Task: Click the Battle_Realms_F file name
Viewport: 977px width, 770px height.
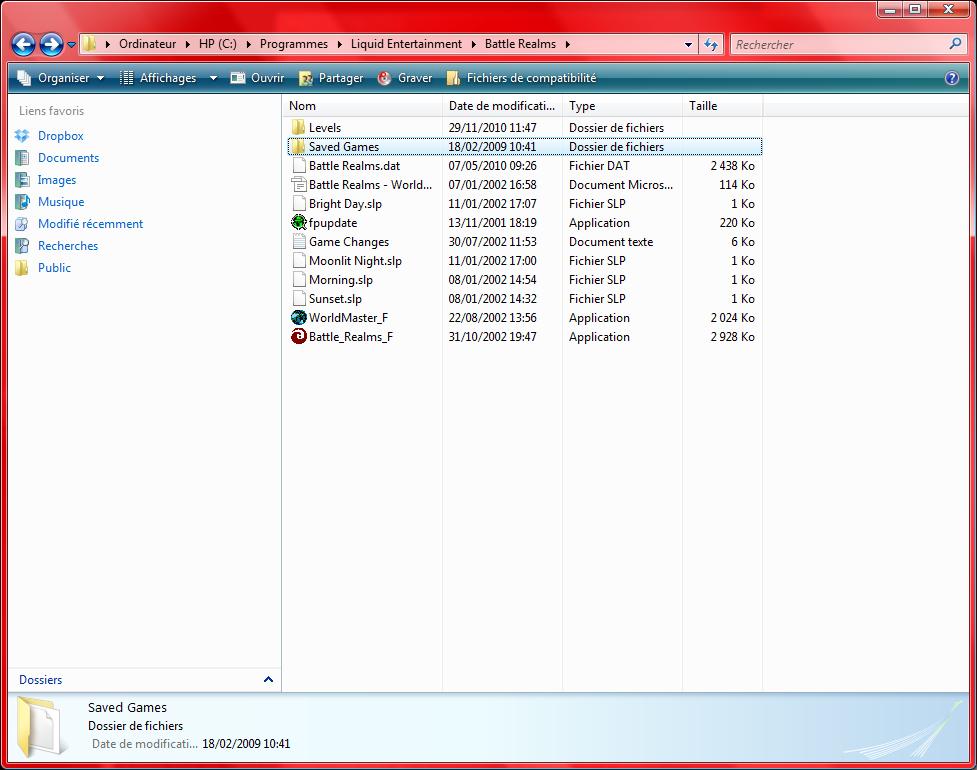Action: (x=351, y=336)
